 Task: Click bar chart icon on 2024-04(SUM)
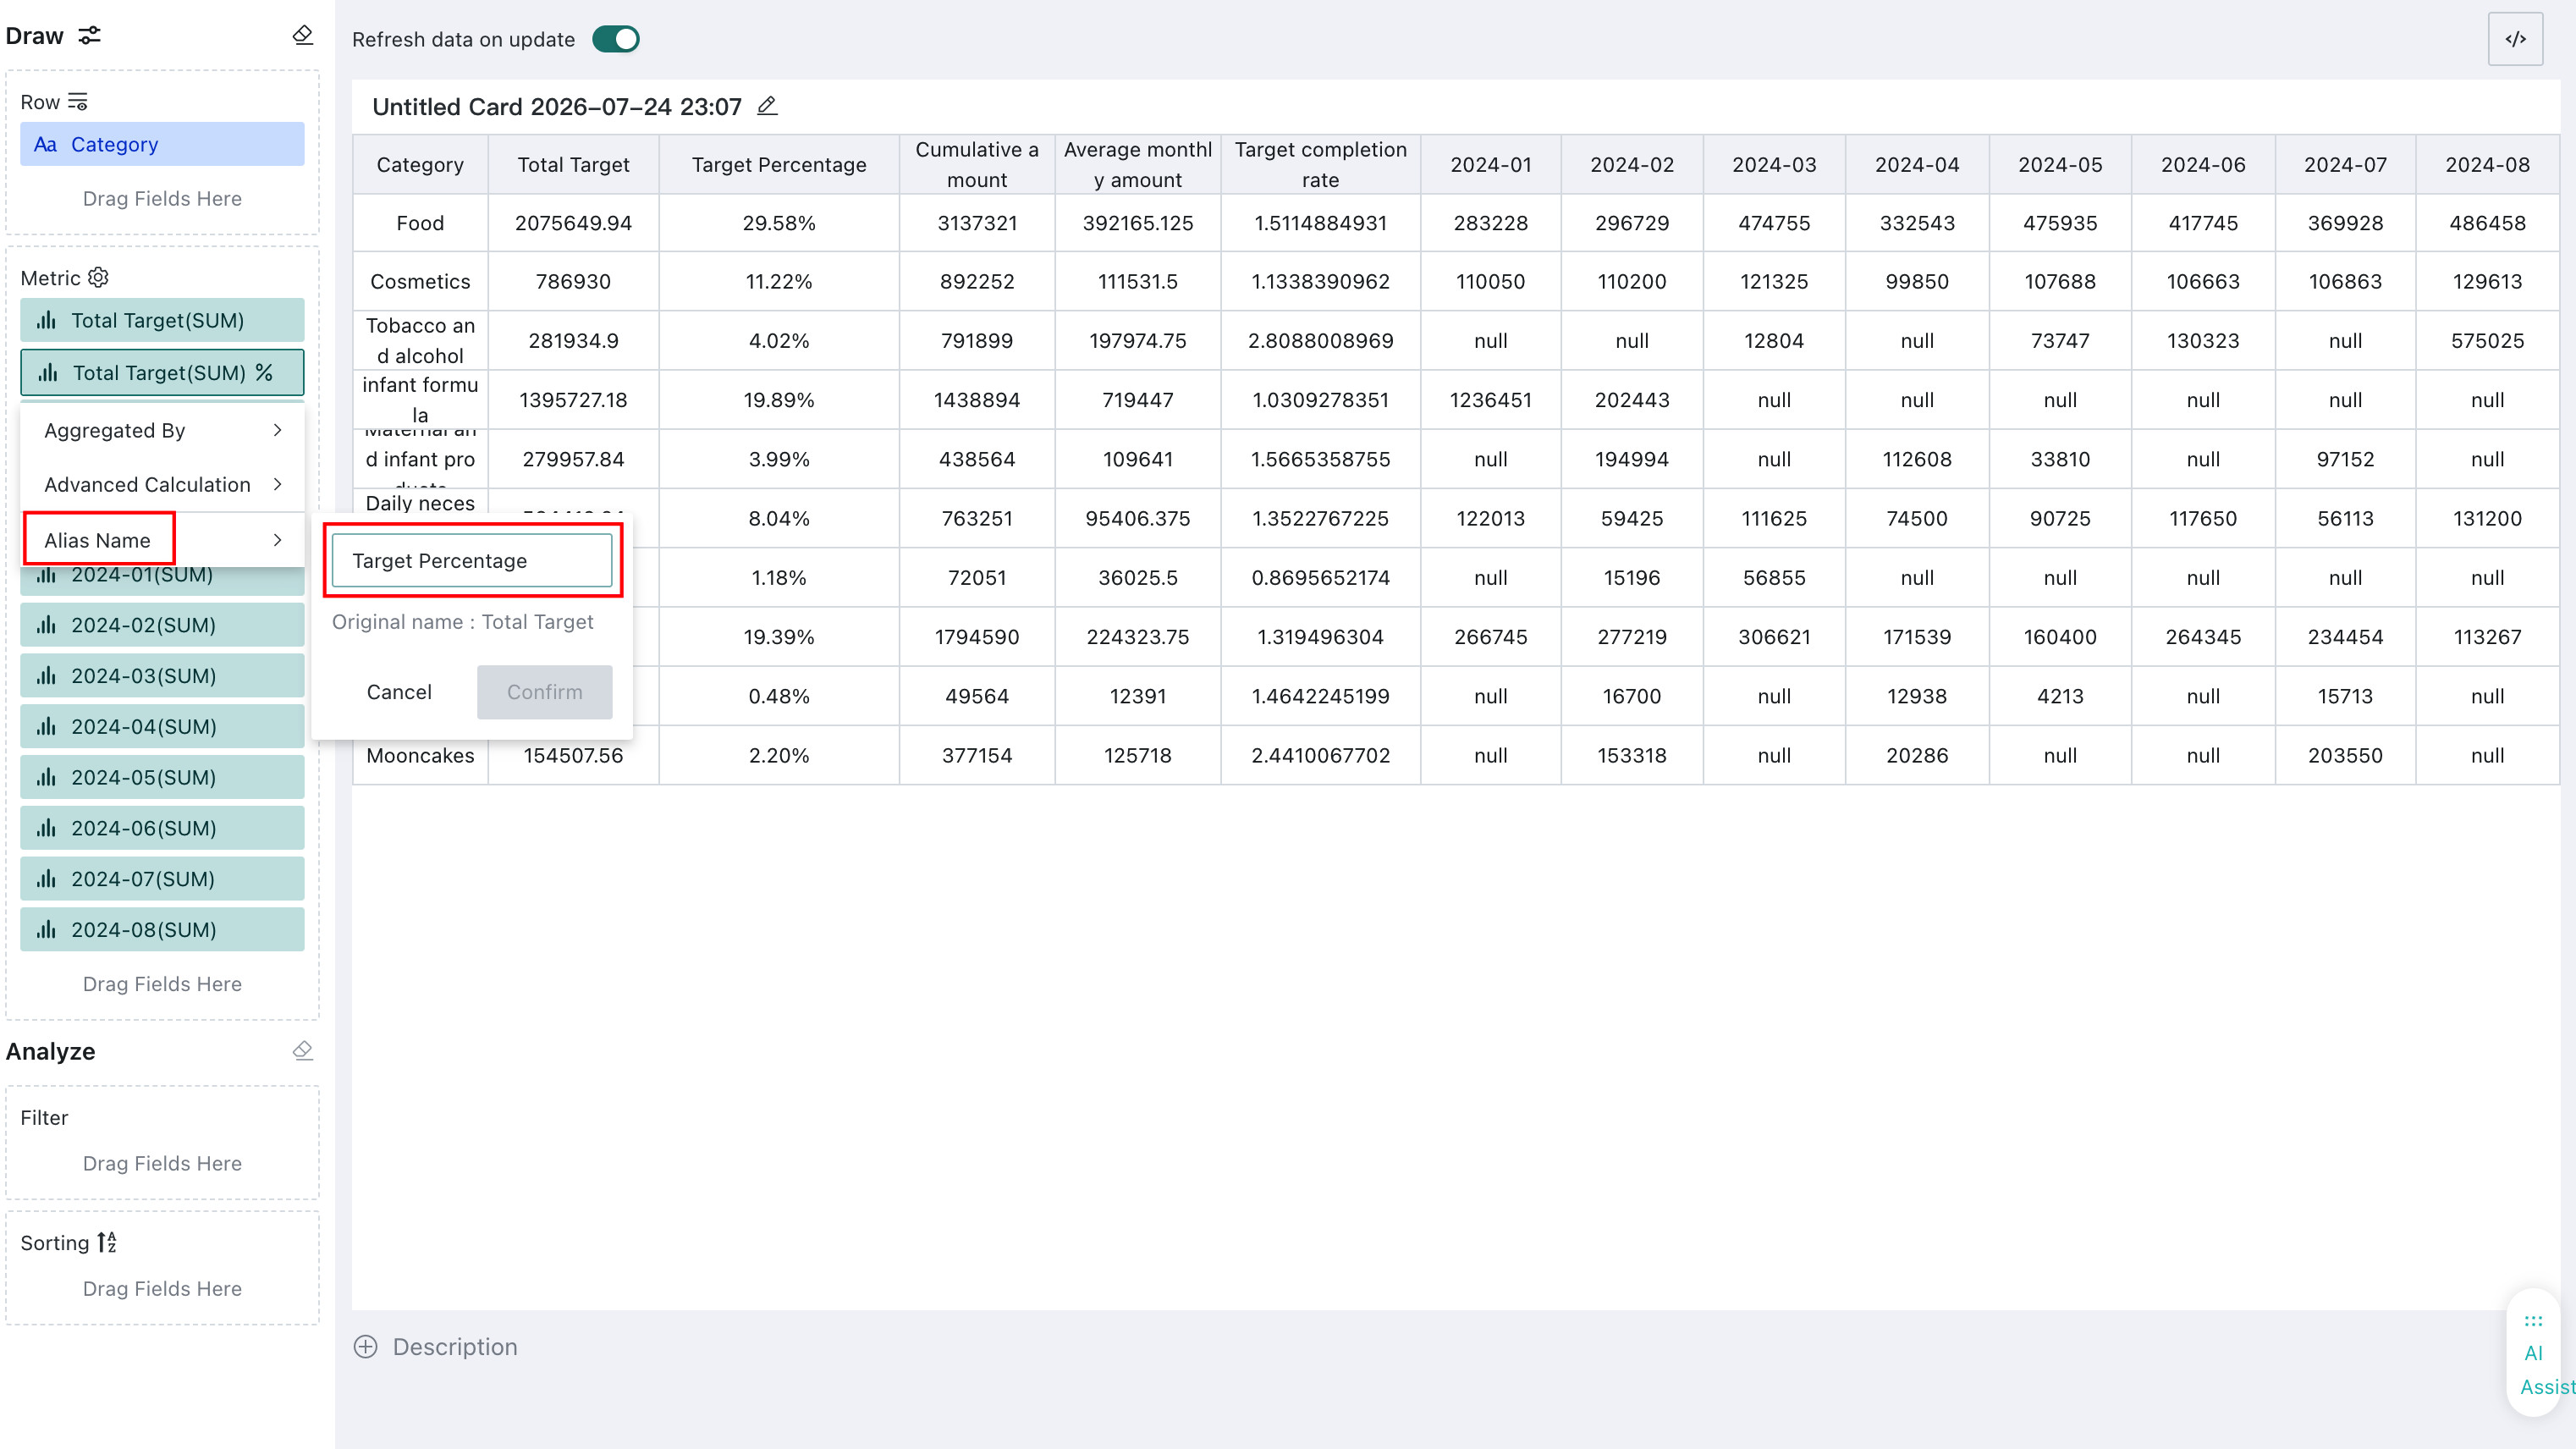pos(46,727)
